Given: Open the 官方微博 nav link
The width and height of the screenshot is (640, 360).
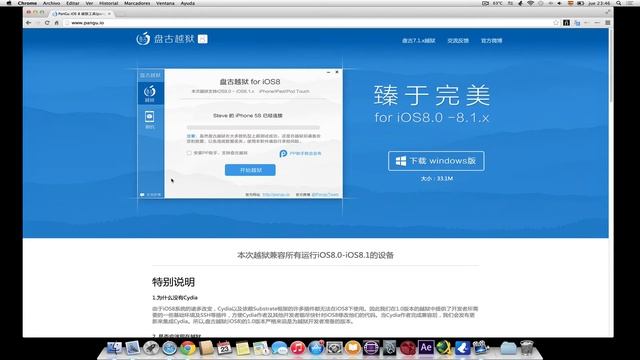Looking at the screenshot, I should coord(491,41).
